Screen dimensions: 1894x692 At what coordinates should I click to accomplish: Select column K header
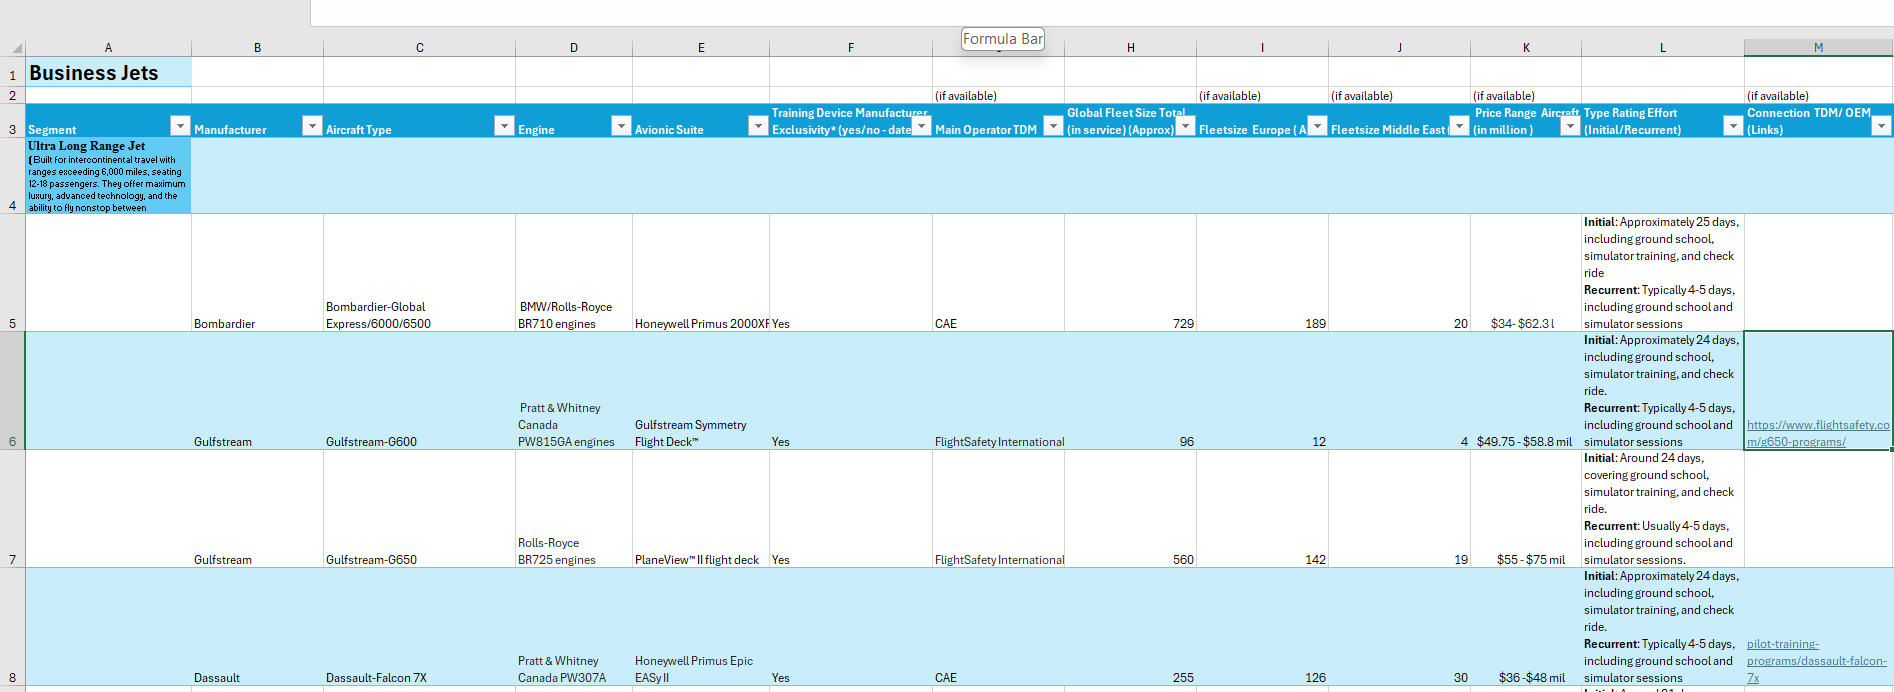[x=1526, y=48]
